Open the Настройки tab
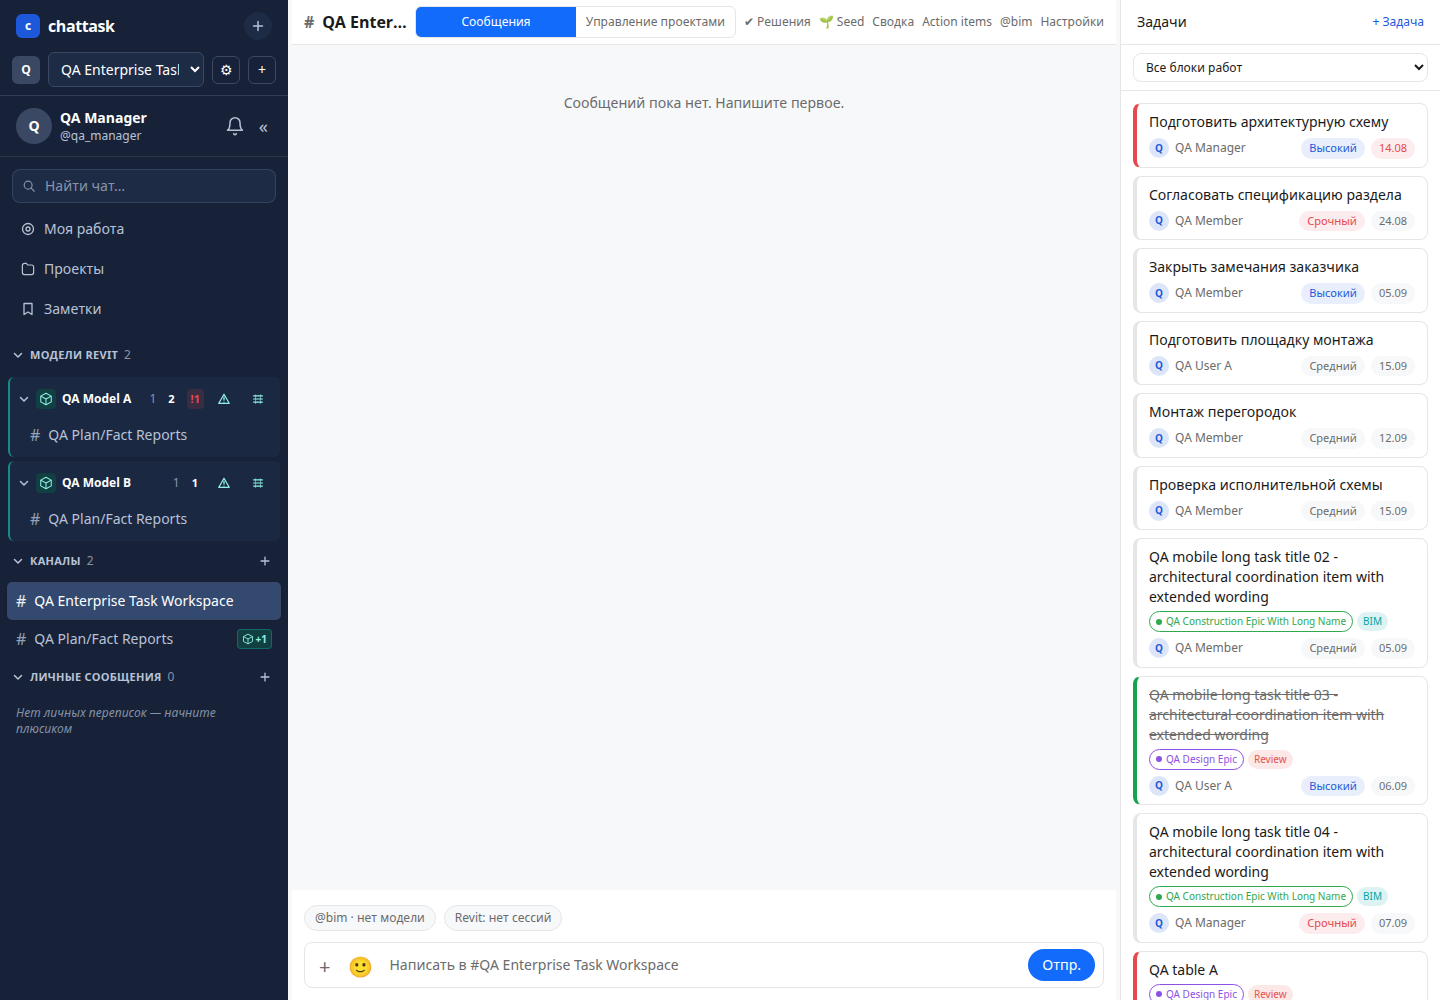 coord(1072,22)
